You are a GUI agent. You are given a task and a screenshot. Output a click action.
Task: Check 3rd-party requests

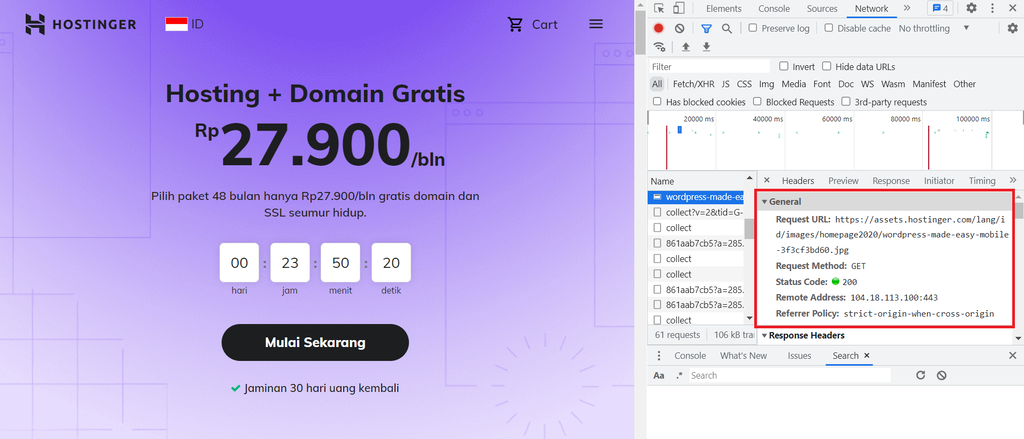click(846, 102)
